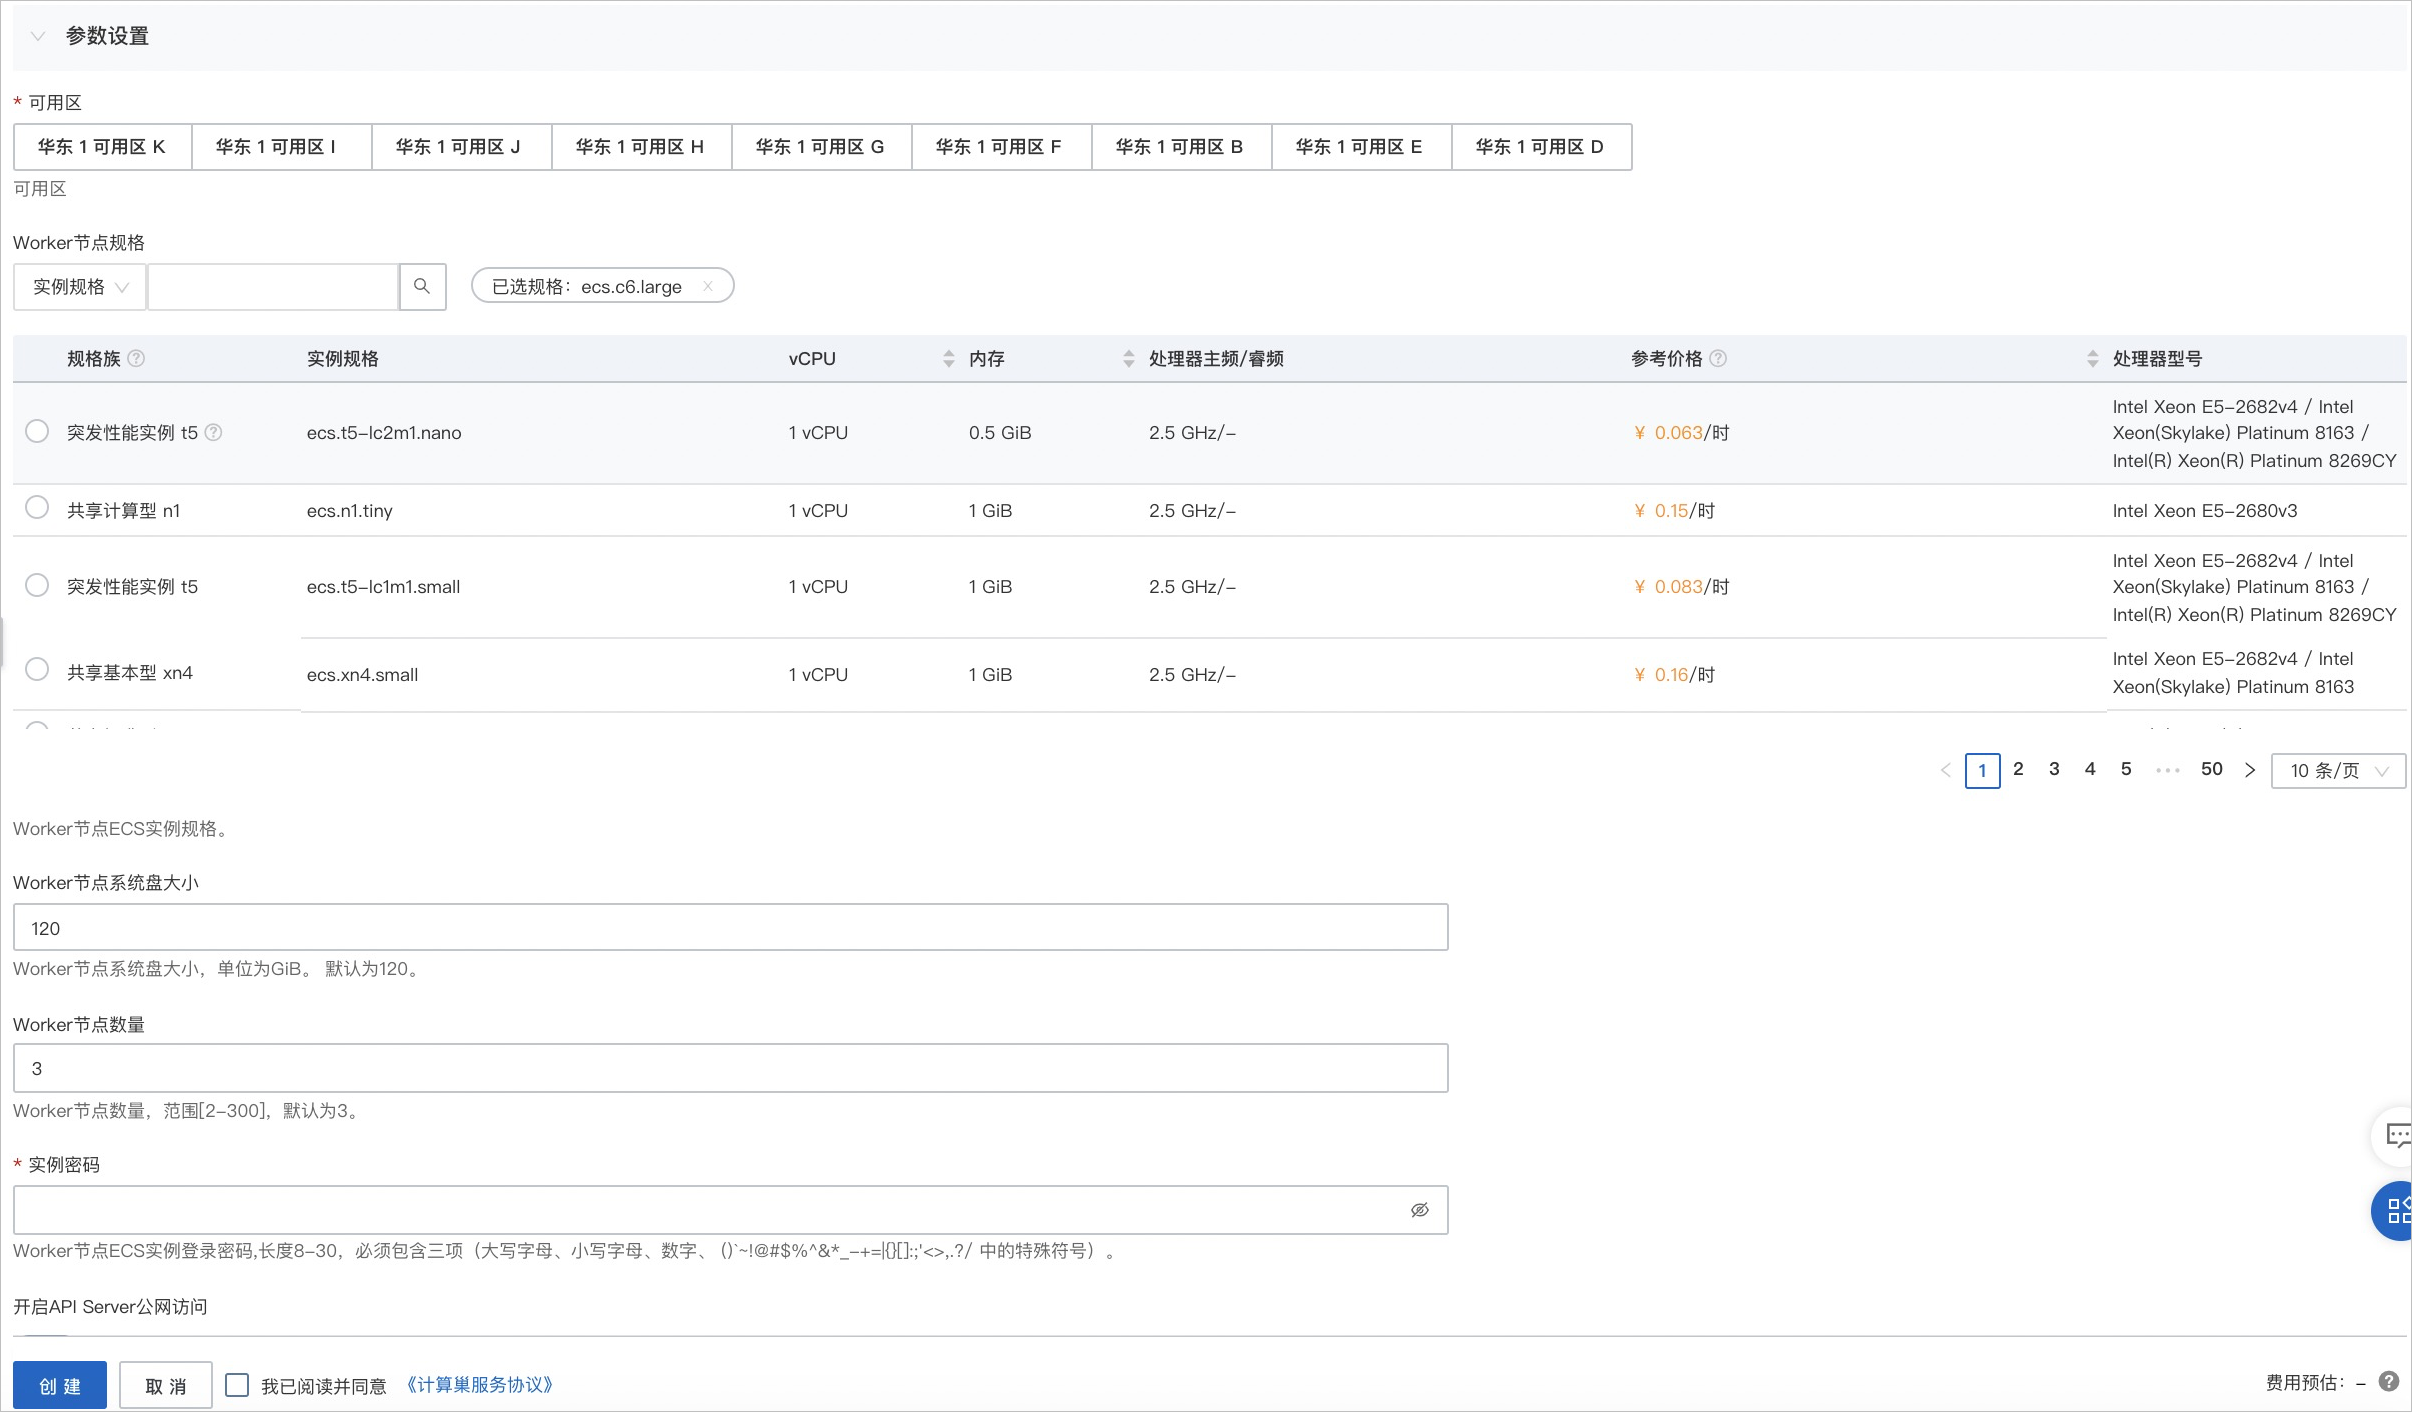2412x1412 pixels.
Task: Open 10 条/页 page size dropdown
Action: 2338,771
